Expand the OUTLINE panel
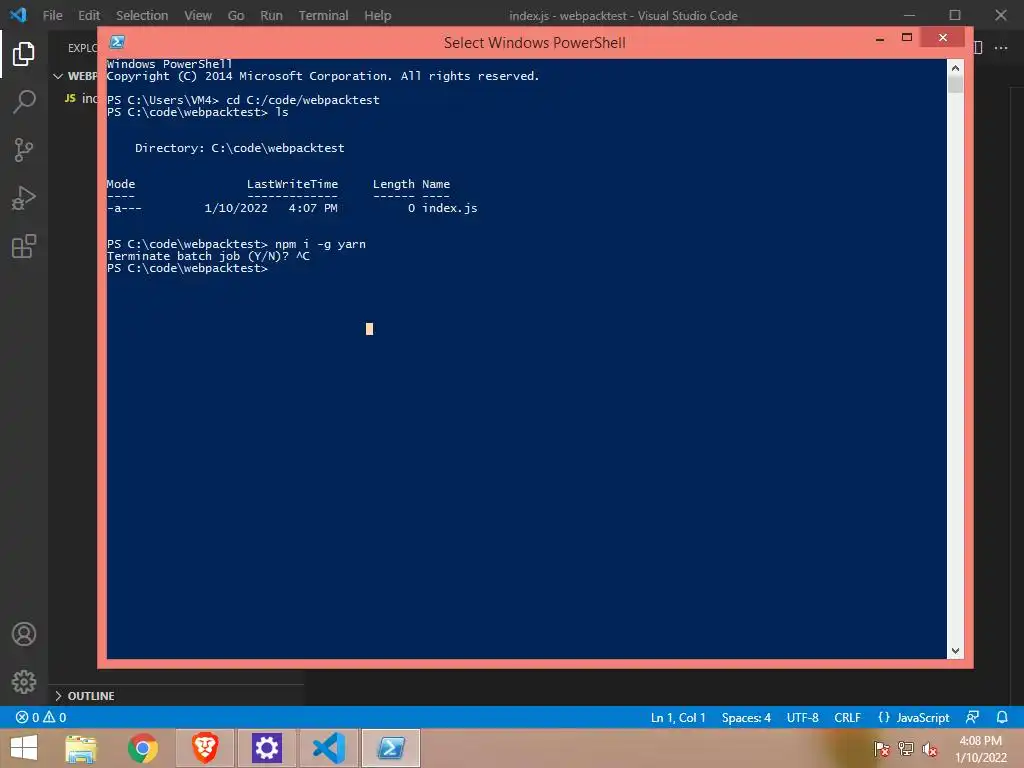Image resolution: width=1024 pixels, height=768 pixels. [177, 696]
